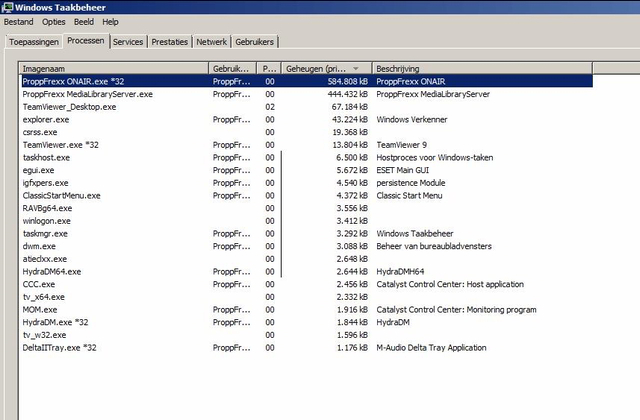This screenshot has height=420, width=640.
Task: Open the Beeld menu
Action: click(x=84, y=22)
